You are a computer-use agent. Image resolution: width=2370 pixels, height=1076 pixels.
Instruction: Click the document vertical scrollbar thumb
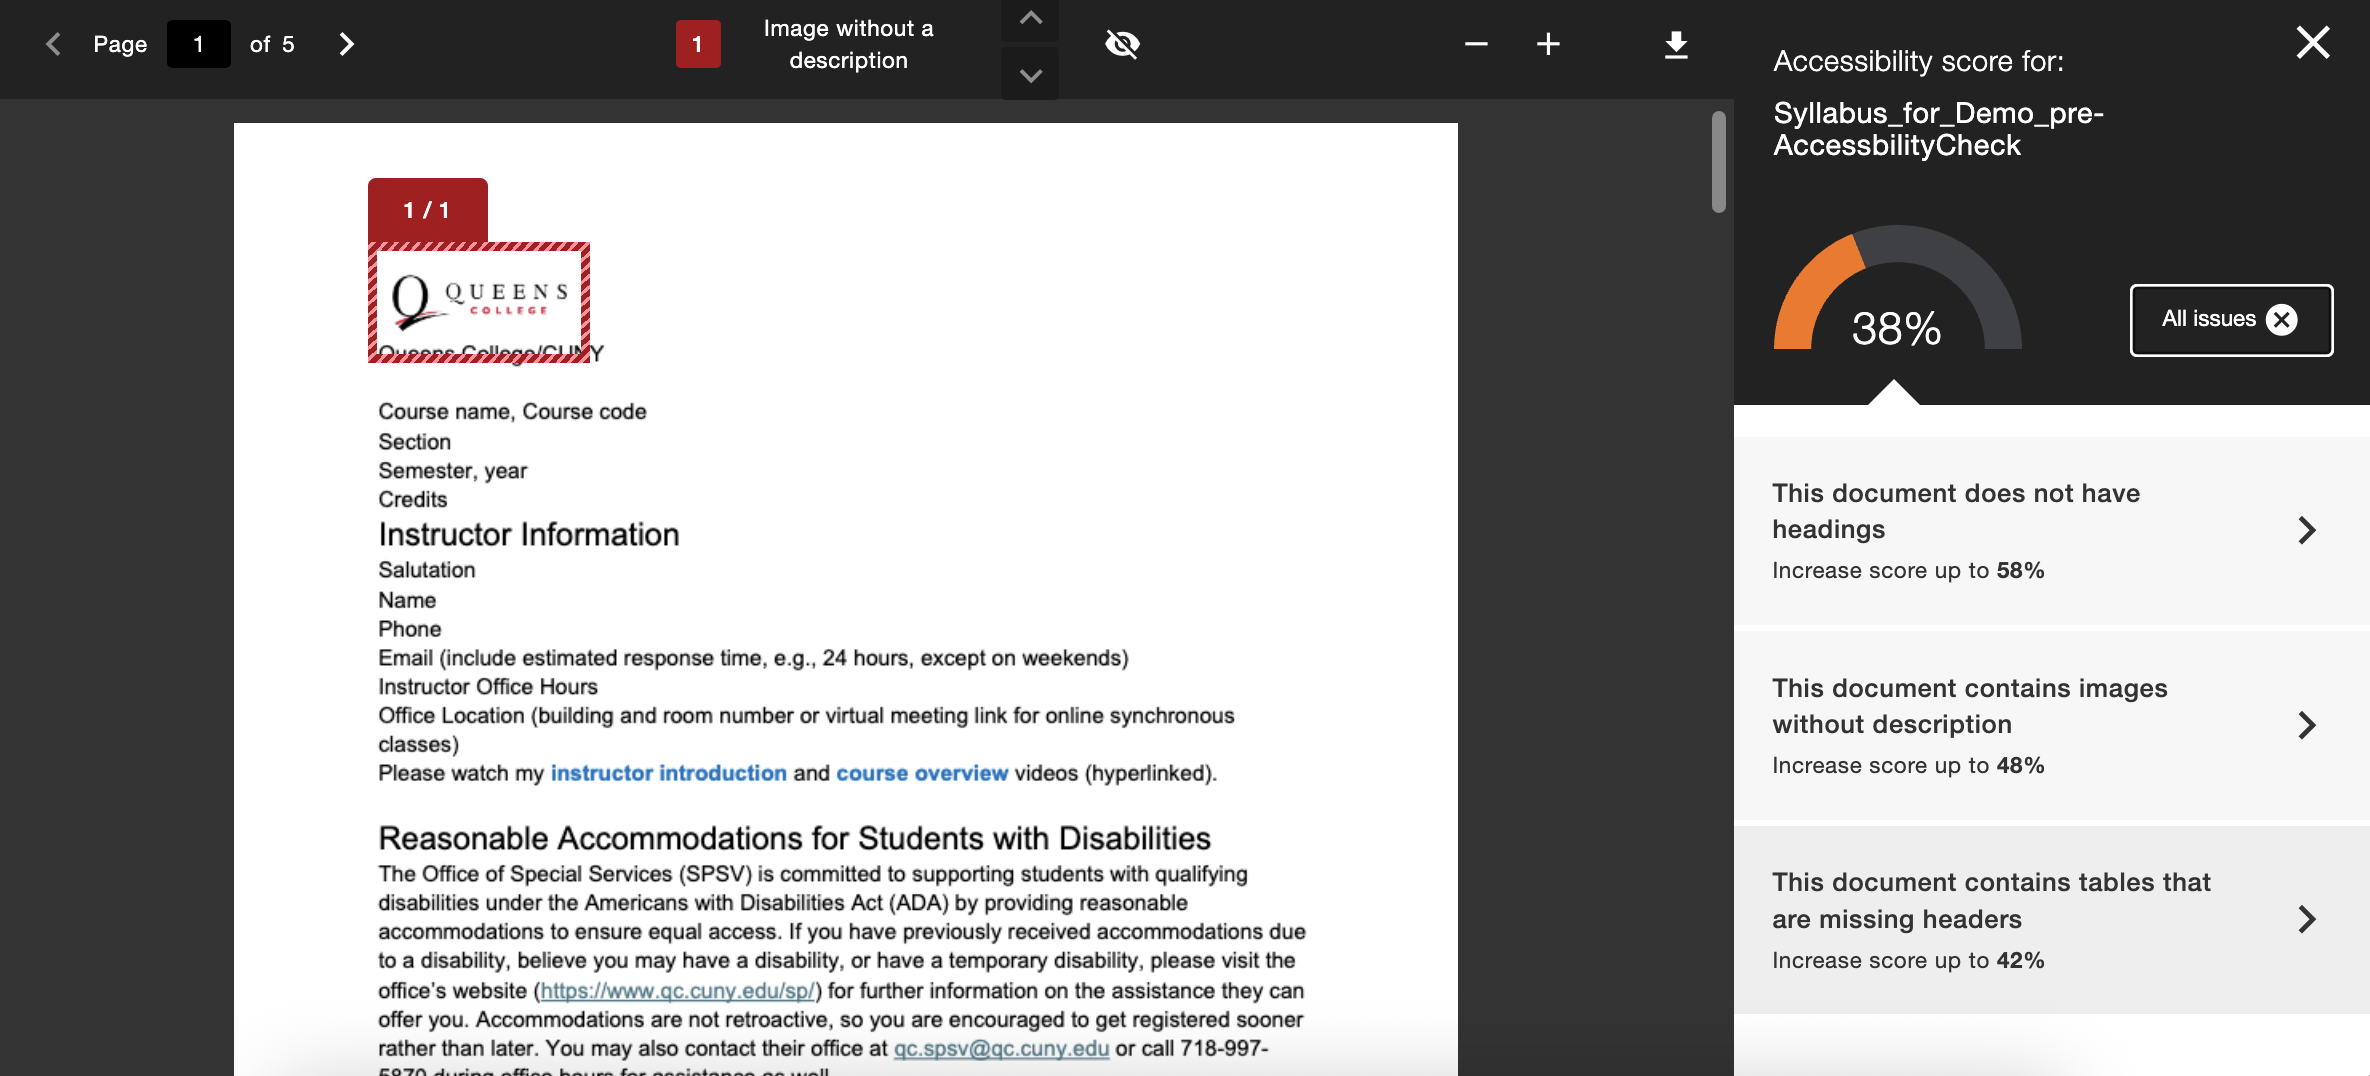pyautogui.click(x=1718, y=162)
